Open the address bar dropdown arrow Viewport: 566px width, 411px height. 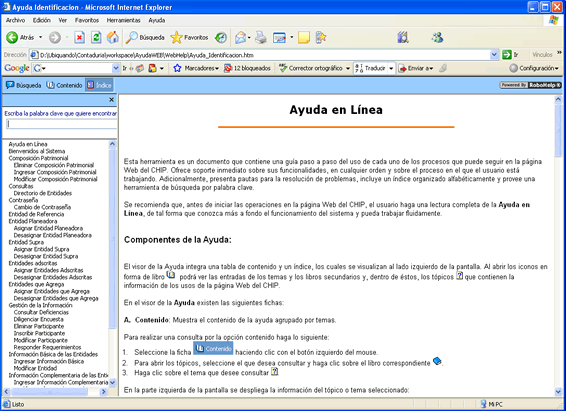[494, 55]
